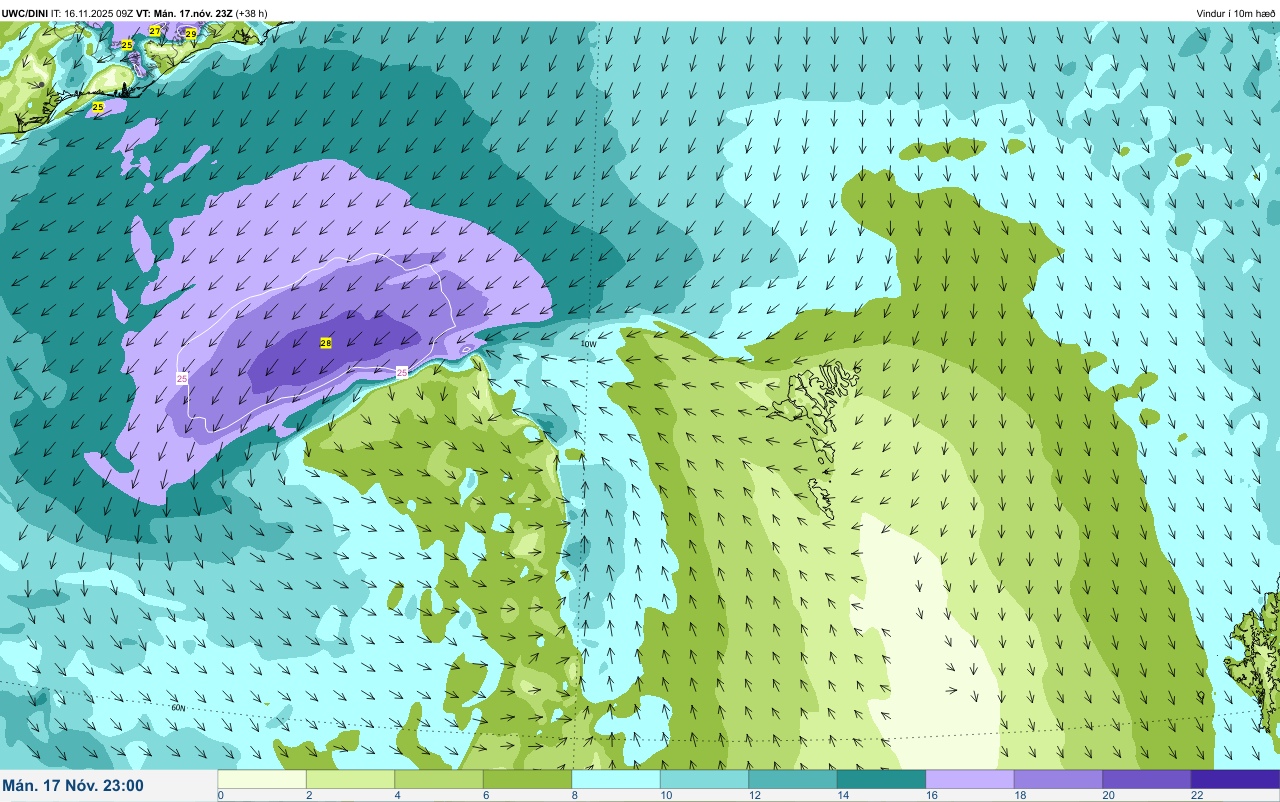Select the medium purple 18–20 legend swatch
The height and width of the screenshot is (802, 1280).
(1058, 779)
